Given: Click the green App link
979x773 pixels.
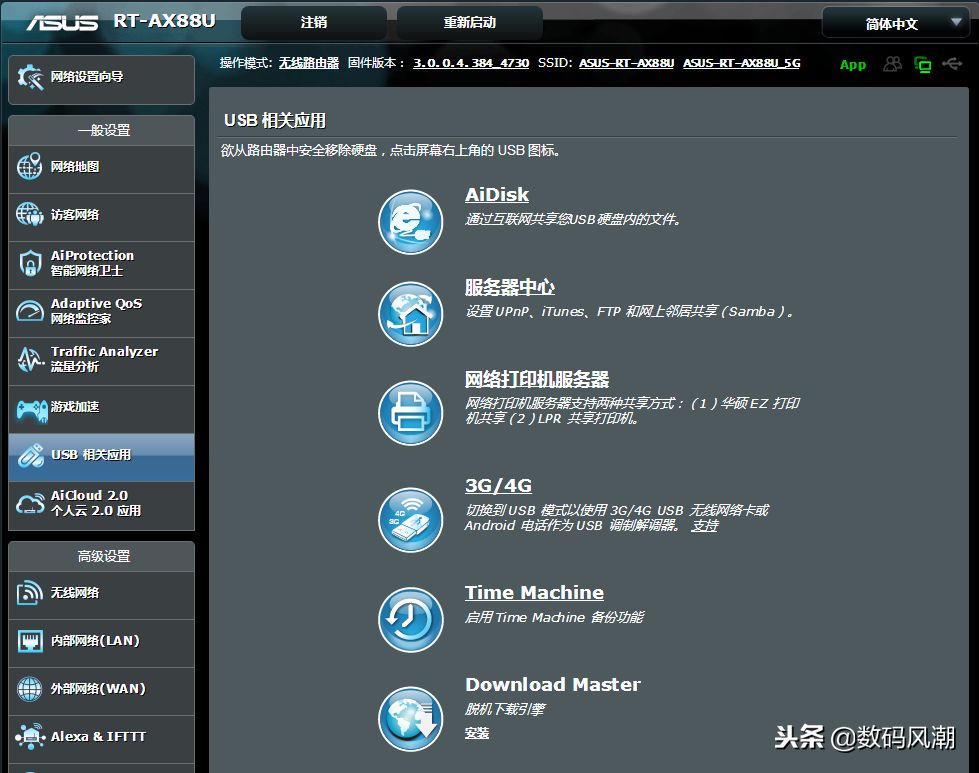Looking at the screenshot, I should tap(853, 65).
